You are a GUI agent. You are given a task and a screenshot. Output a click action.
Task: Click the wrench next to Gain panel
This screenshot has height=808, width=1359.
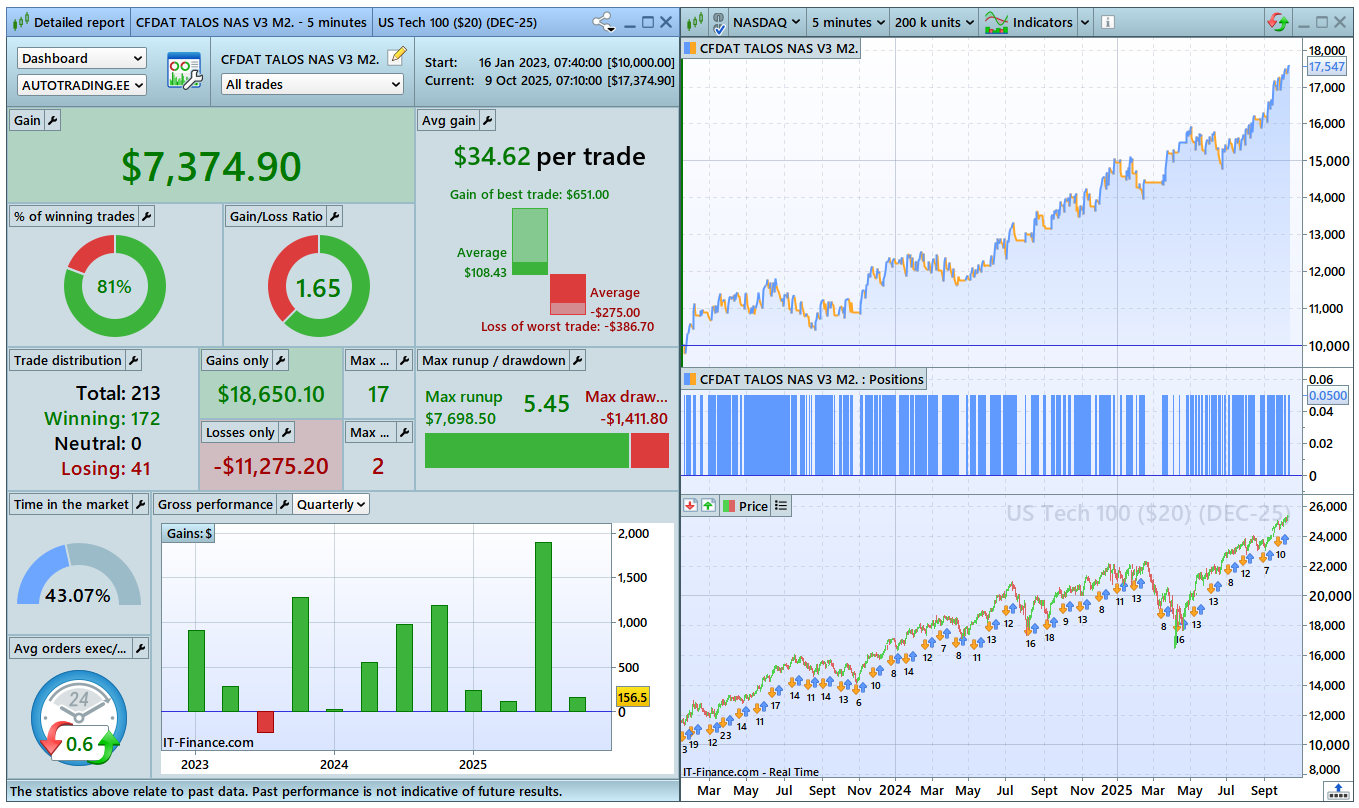tap(53, 121)
